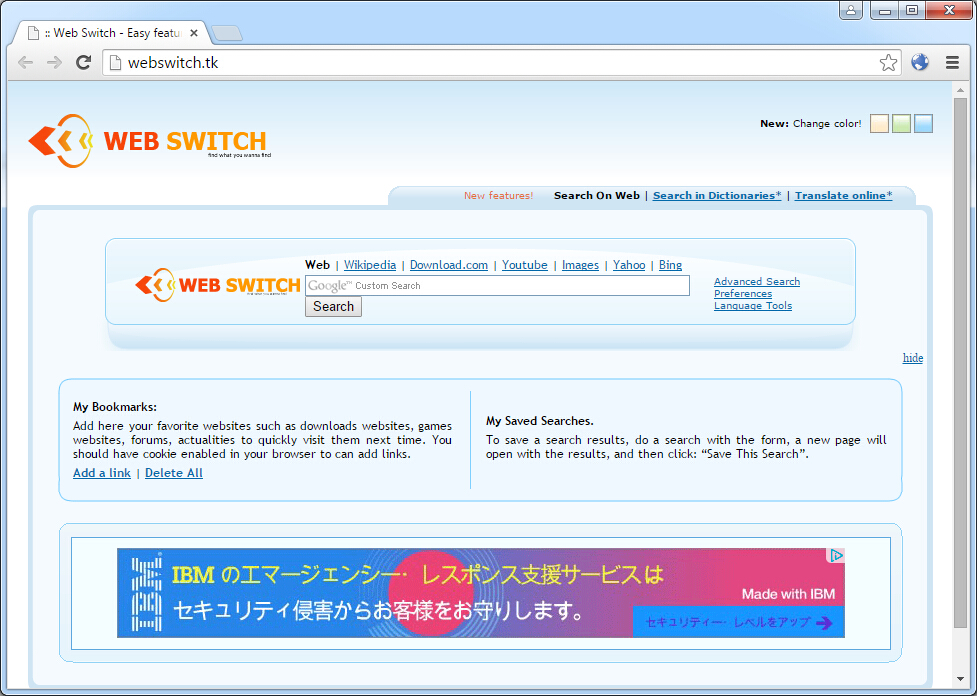Click the scrollbar up arrow
This screenshot has width=977, height=696.
click(x=960, y=90)
